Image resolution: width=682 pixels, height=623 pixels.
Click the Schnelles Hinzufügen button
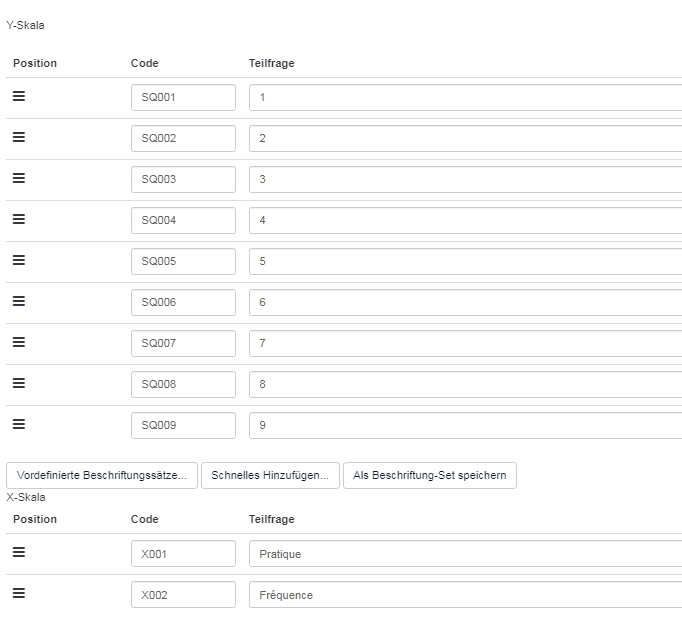[270, 475]
